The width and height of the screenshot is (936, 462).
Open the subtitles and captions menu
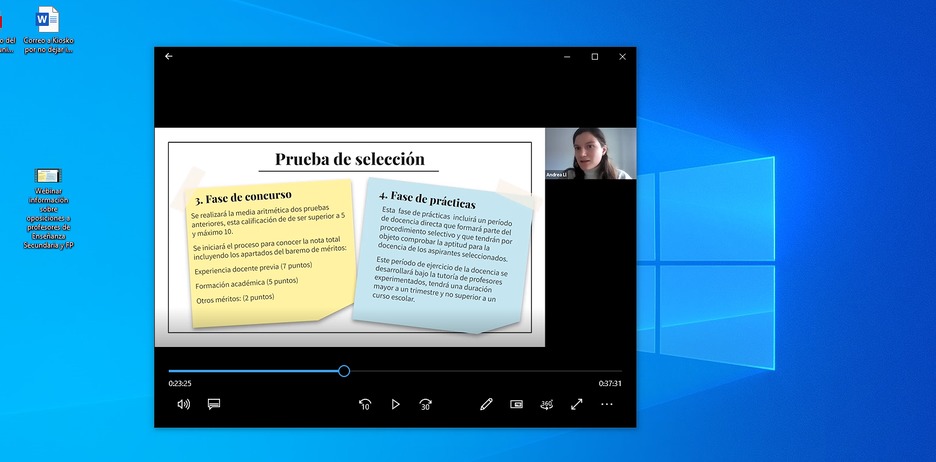pyautogui.click(x=213, y=404)
